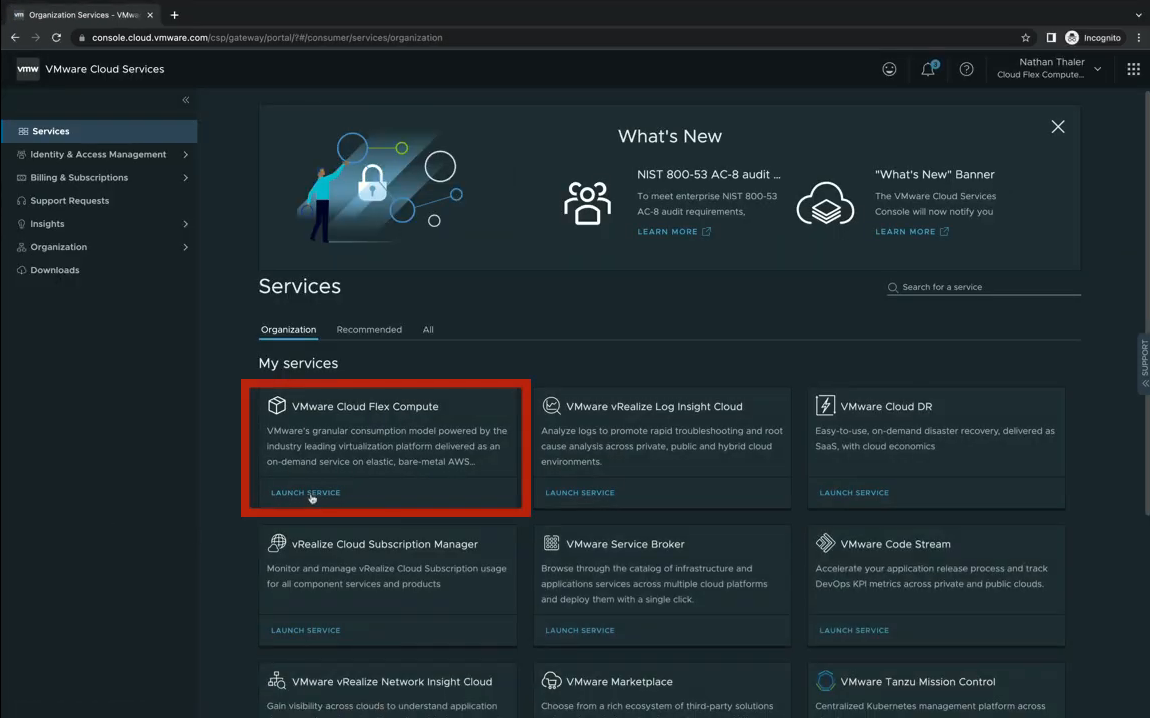This screenshot has height=718, width=1150.
Task: Open the feedback smiley icon
Action: click(x=889, y=69)
